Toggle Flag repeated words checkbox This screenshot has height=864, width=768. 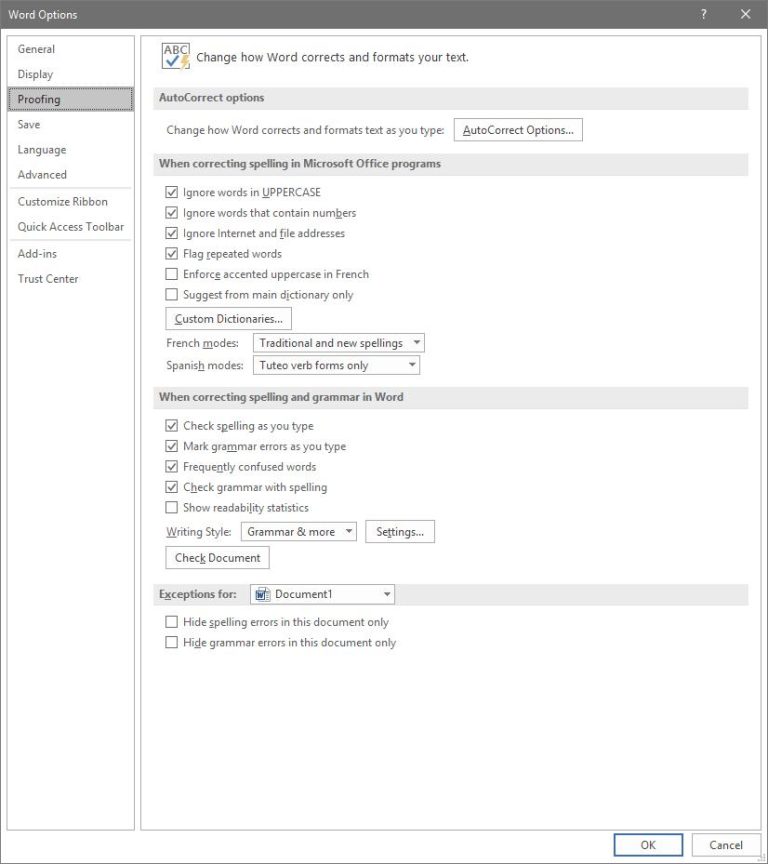[x=172, y=254]
